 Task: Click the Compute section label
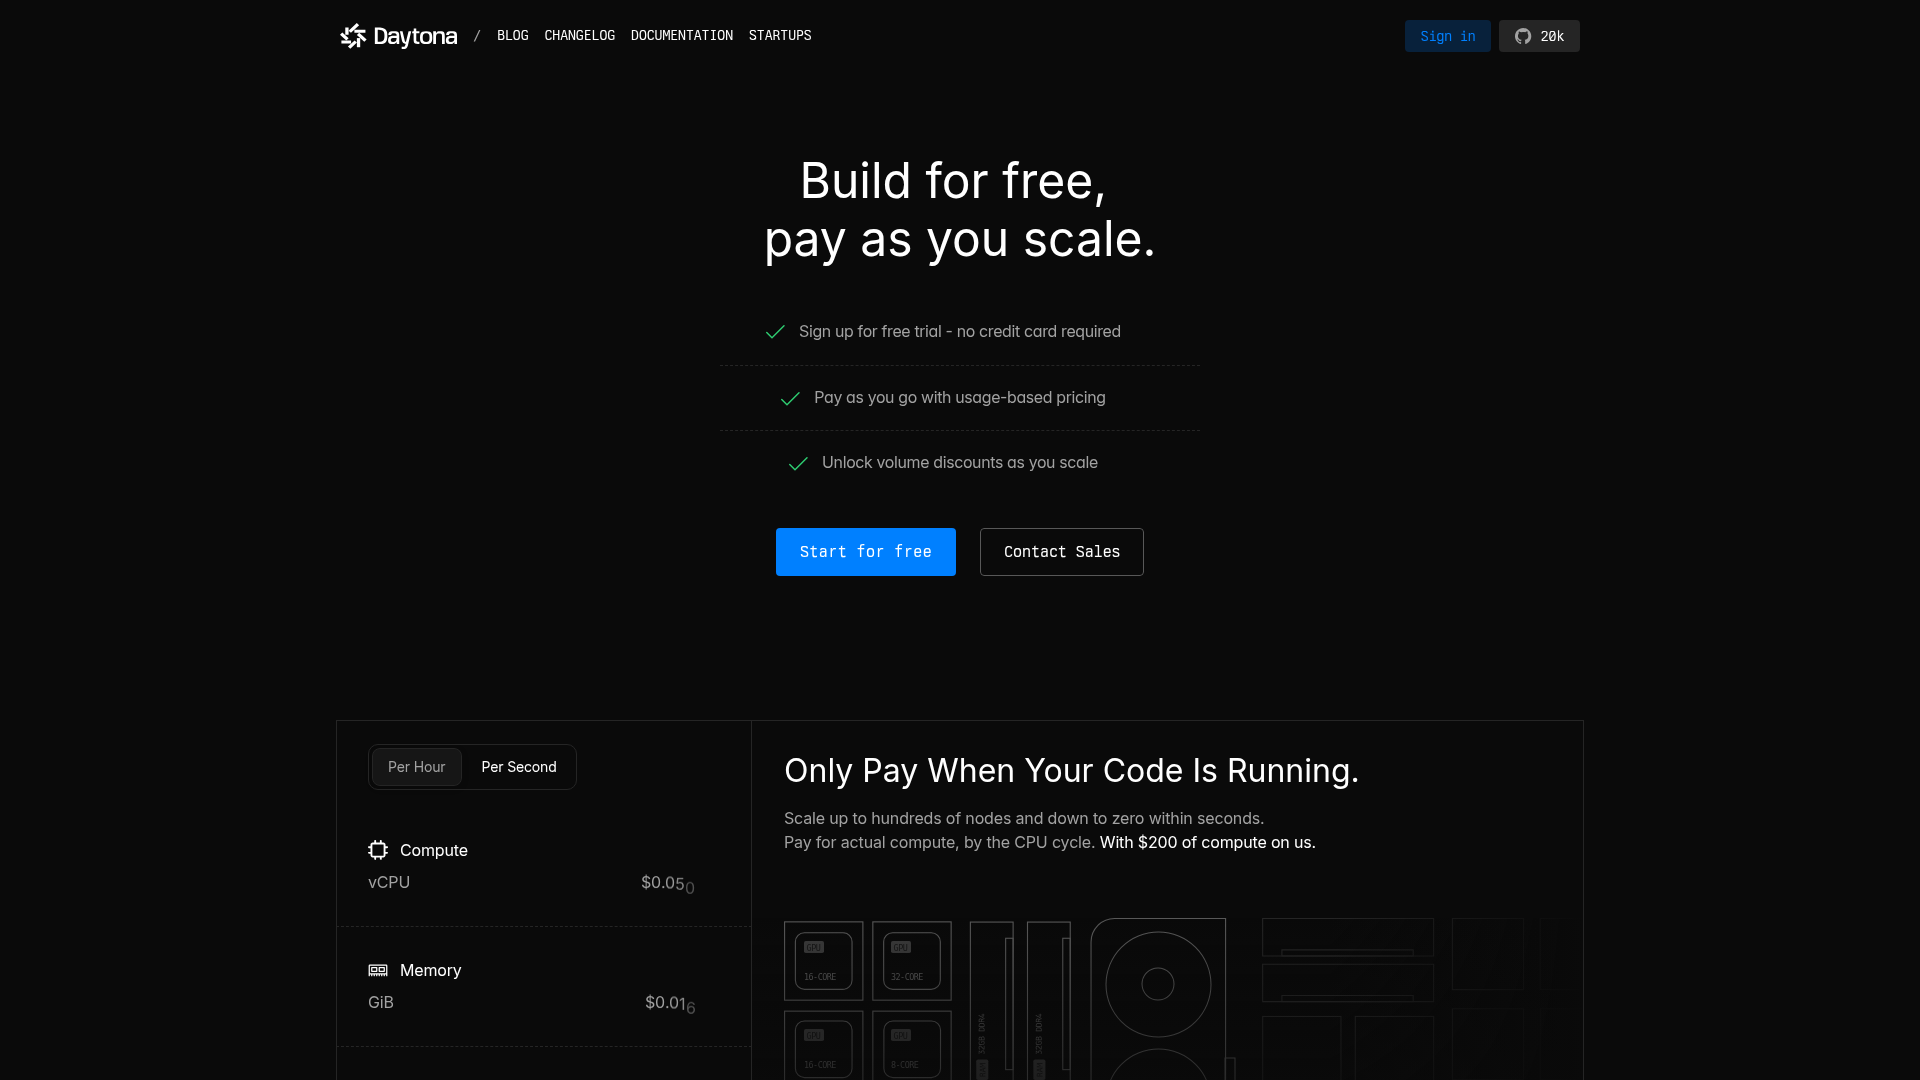click(434, 850)
